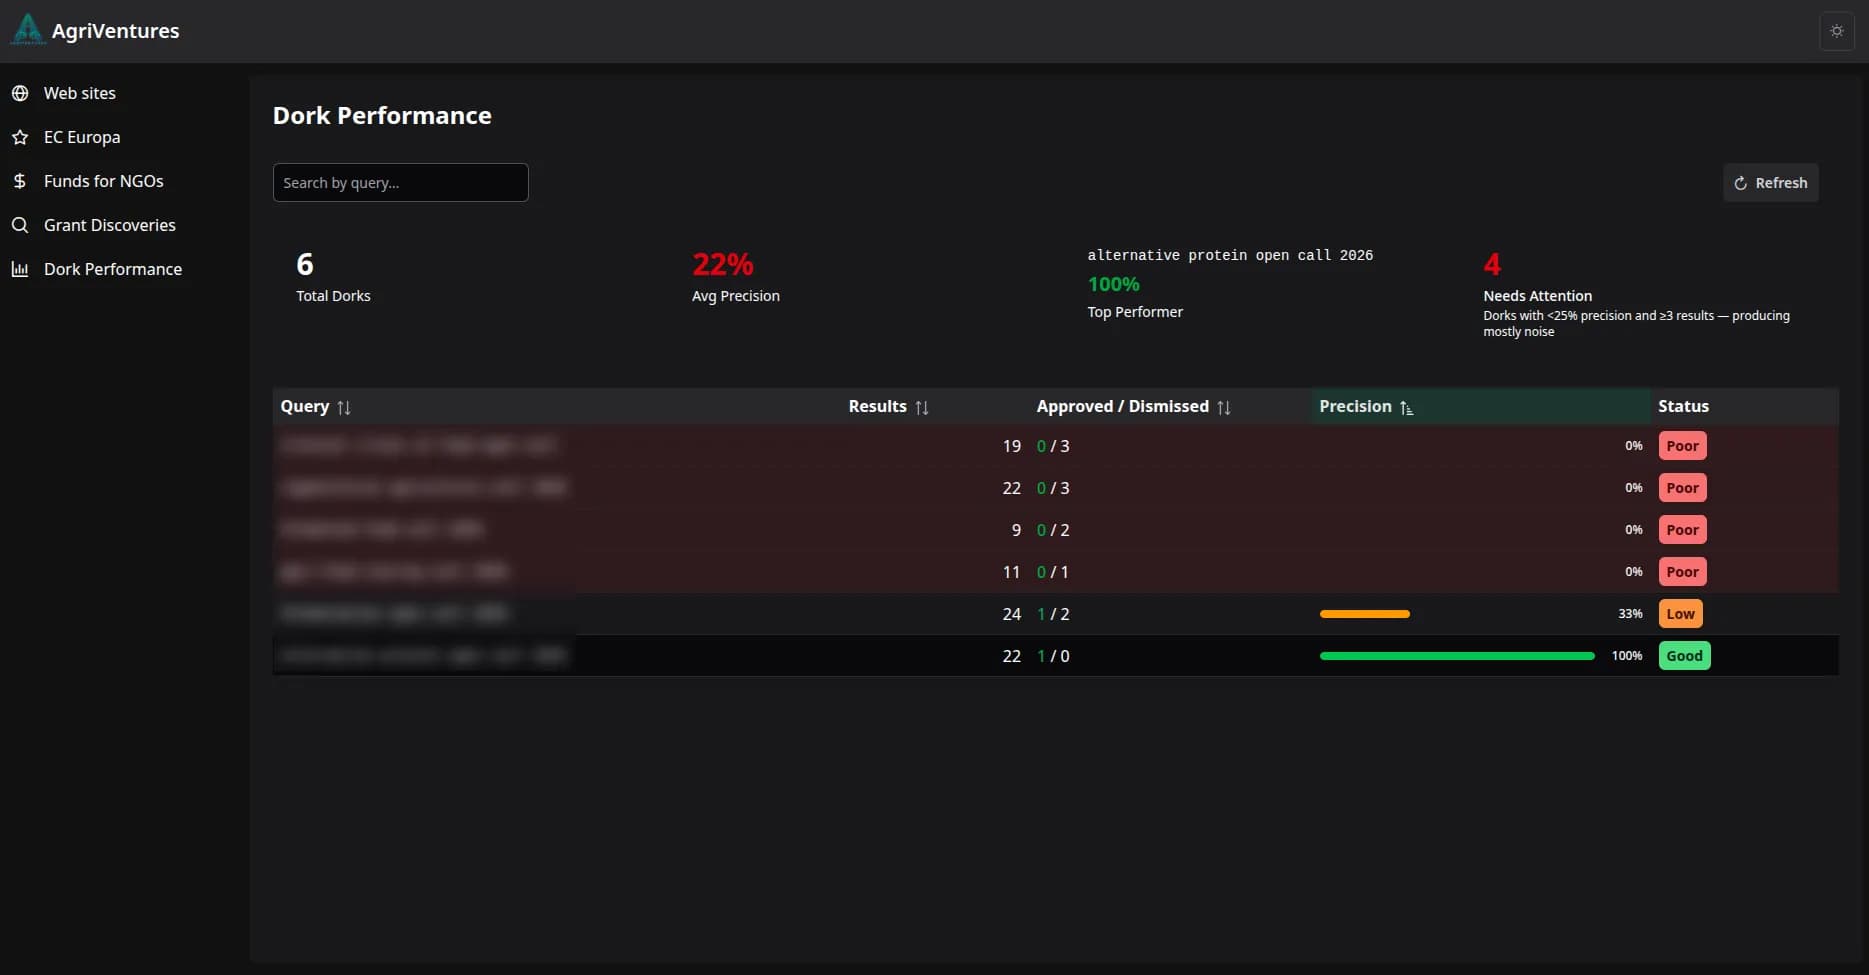
Task: Open Grant Discoveries page
Action: pos(110,225)
